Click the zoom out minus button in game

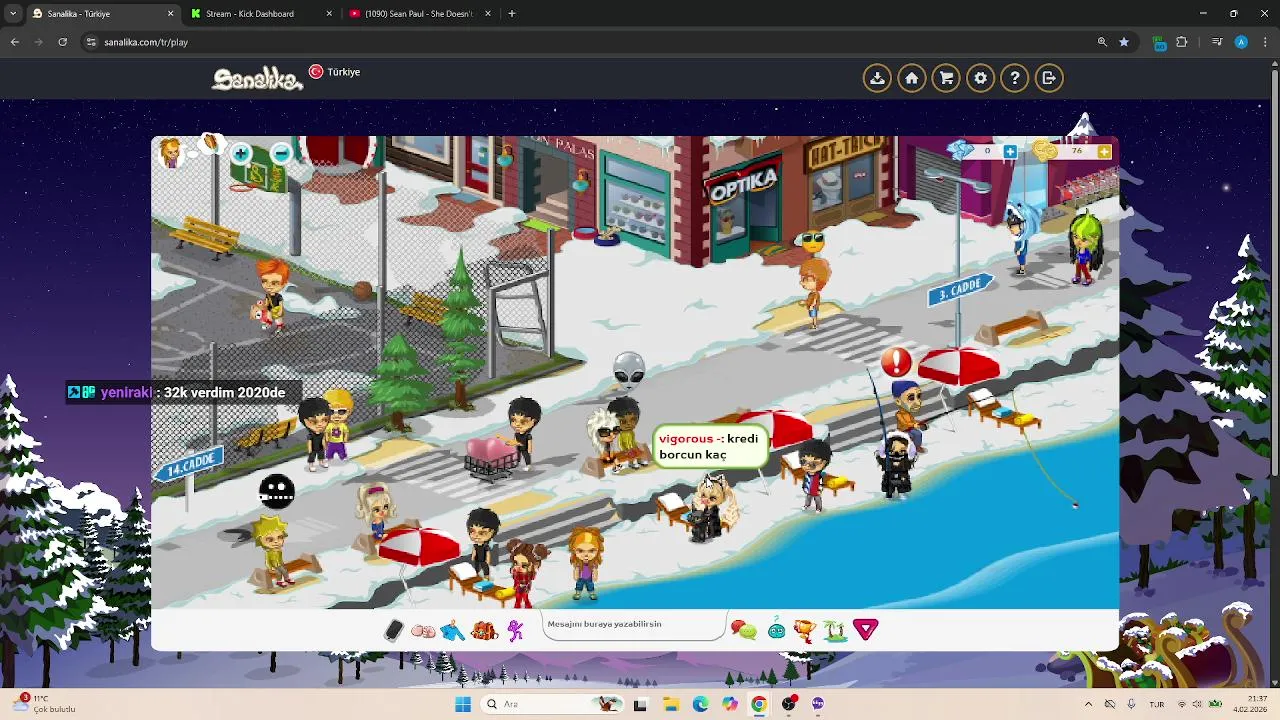pyautogui.click(x=281, y=154)
